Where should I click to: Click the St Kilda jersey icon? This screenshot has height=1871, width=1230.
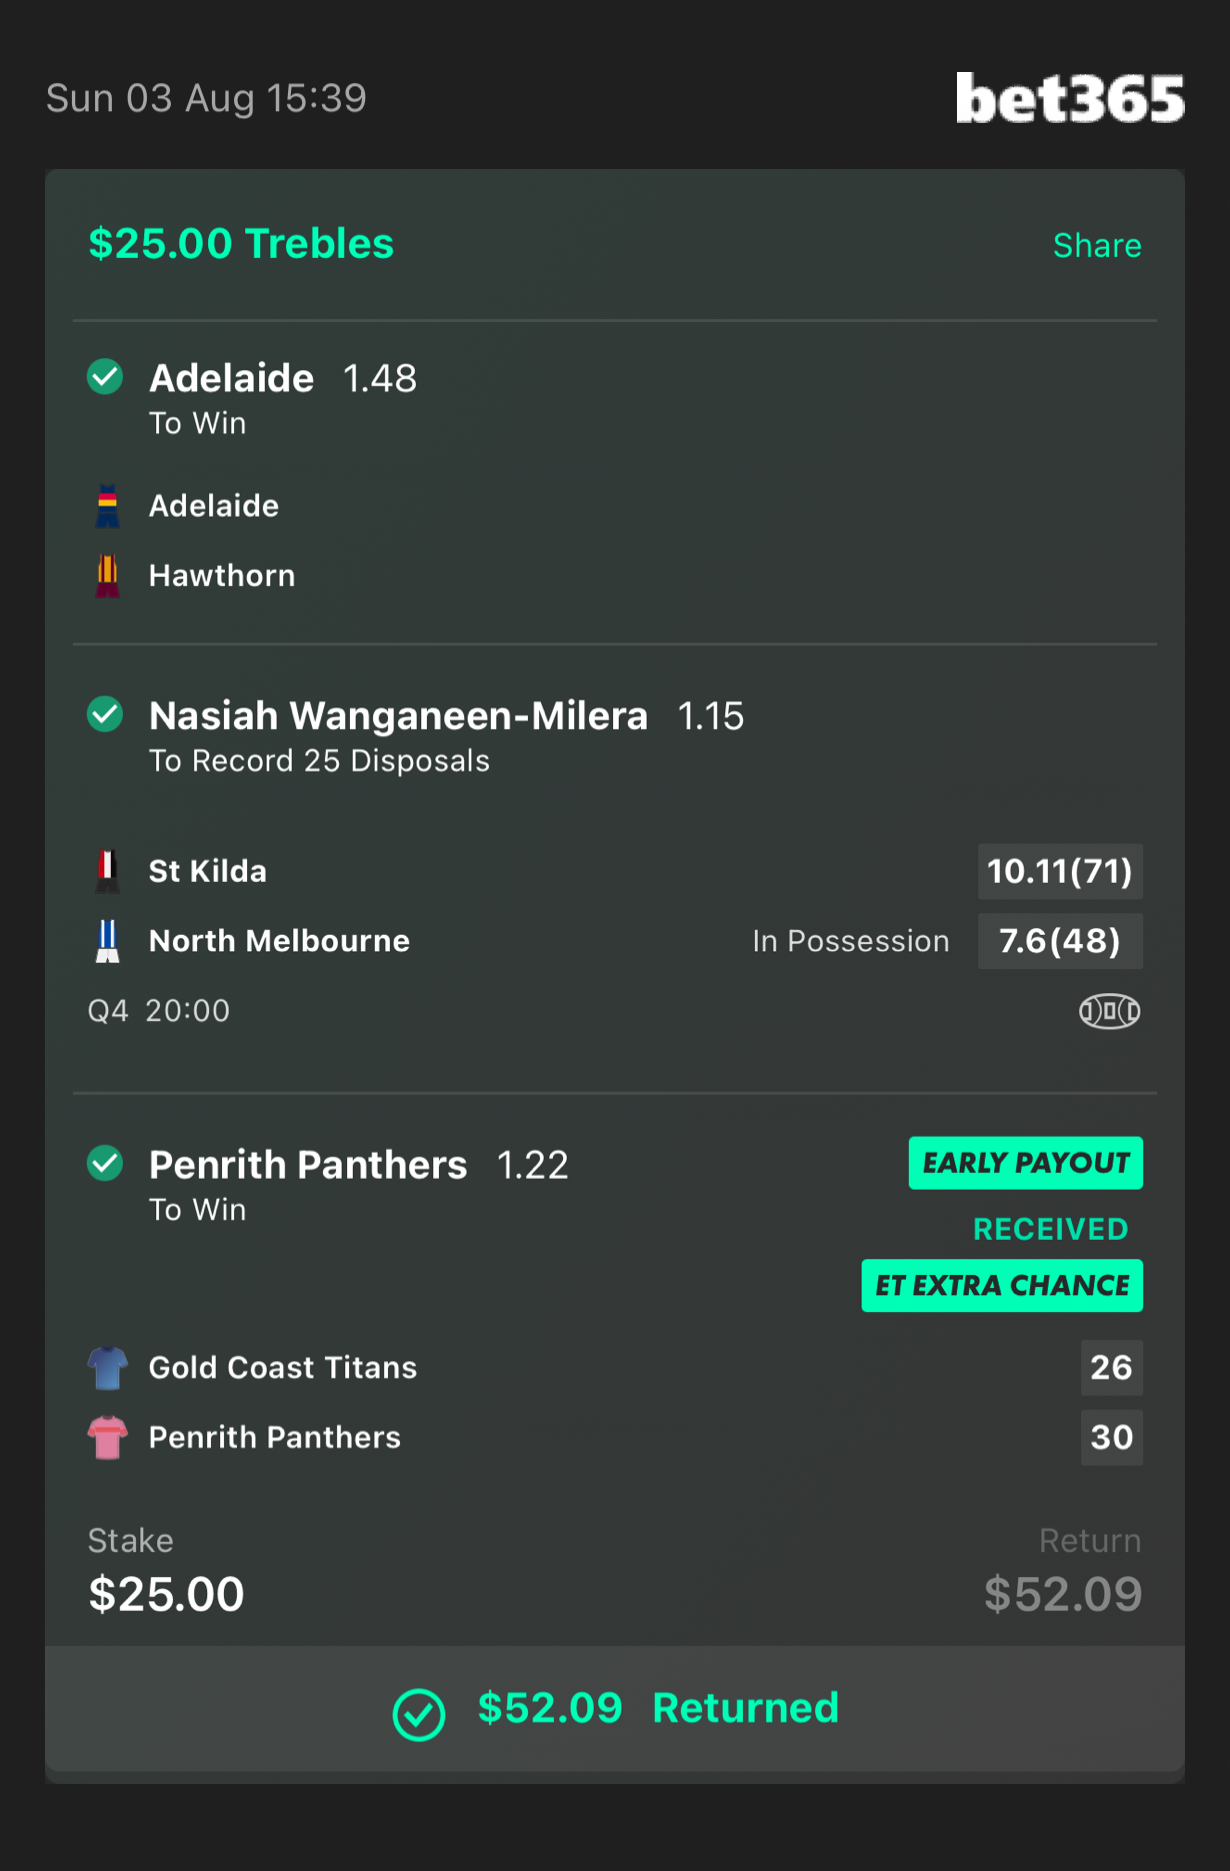click(107, 871)
